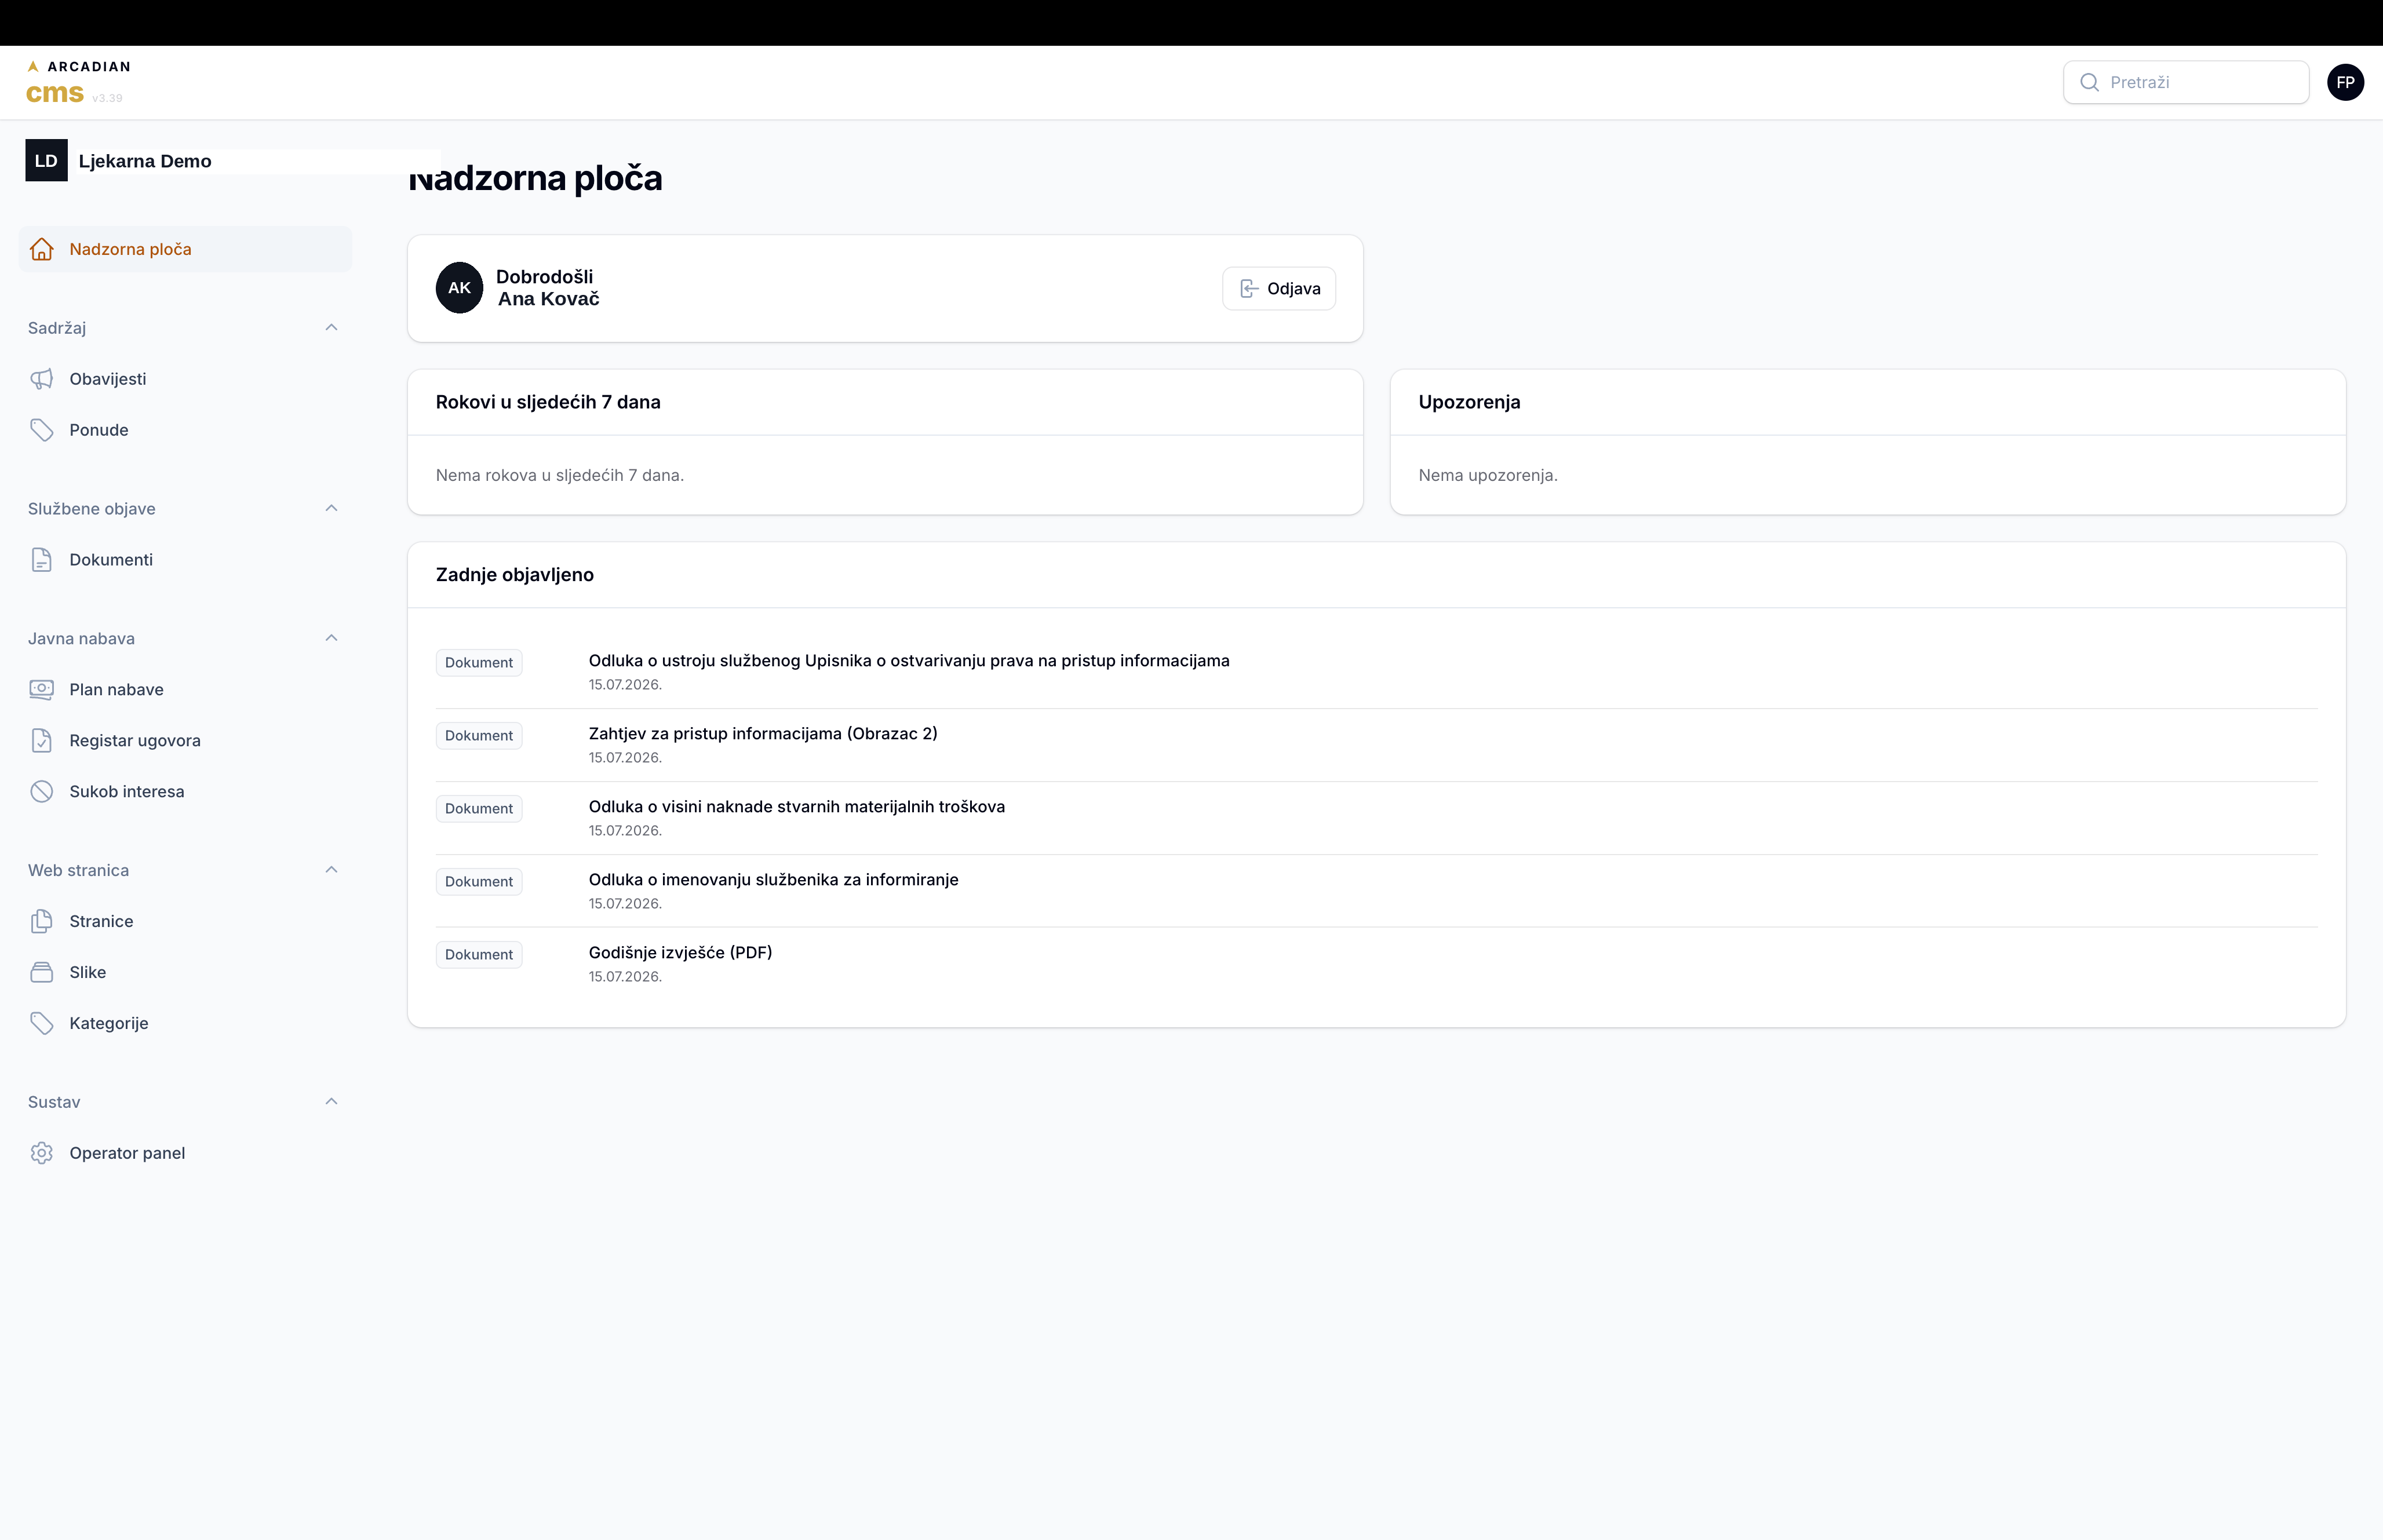Open Odluka o imenovanju službenika za informiranje
Viewport: 2383px width, 1540px height.
(773, 880)
